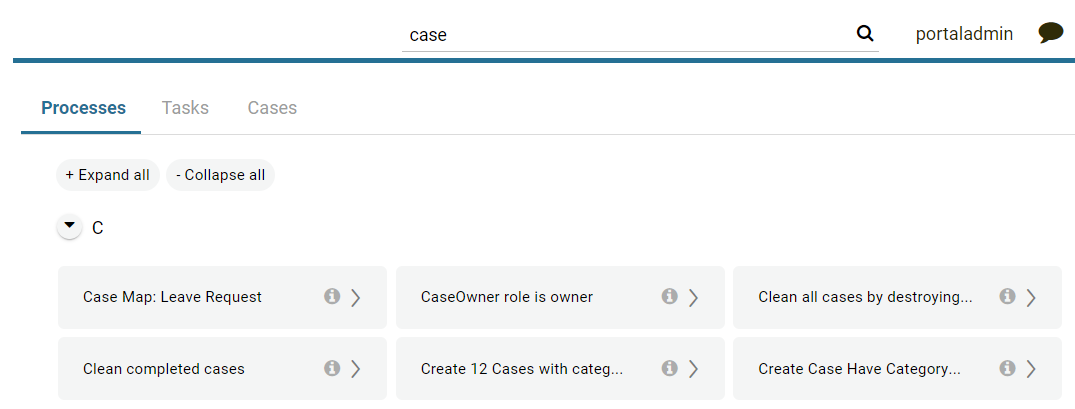Viewport: 1075px width, 409px height.
Task: Open the chat speech bubble icon
Action: 1050,33
